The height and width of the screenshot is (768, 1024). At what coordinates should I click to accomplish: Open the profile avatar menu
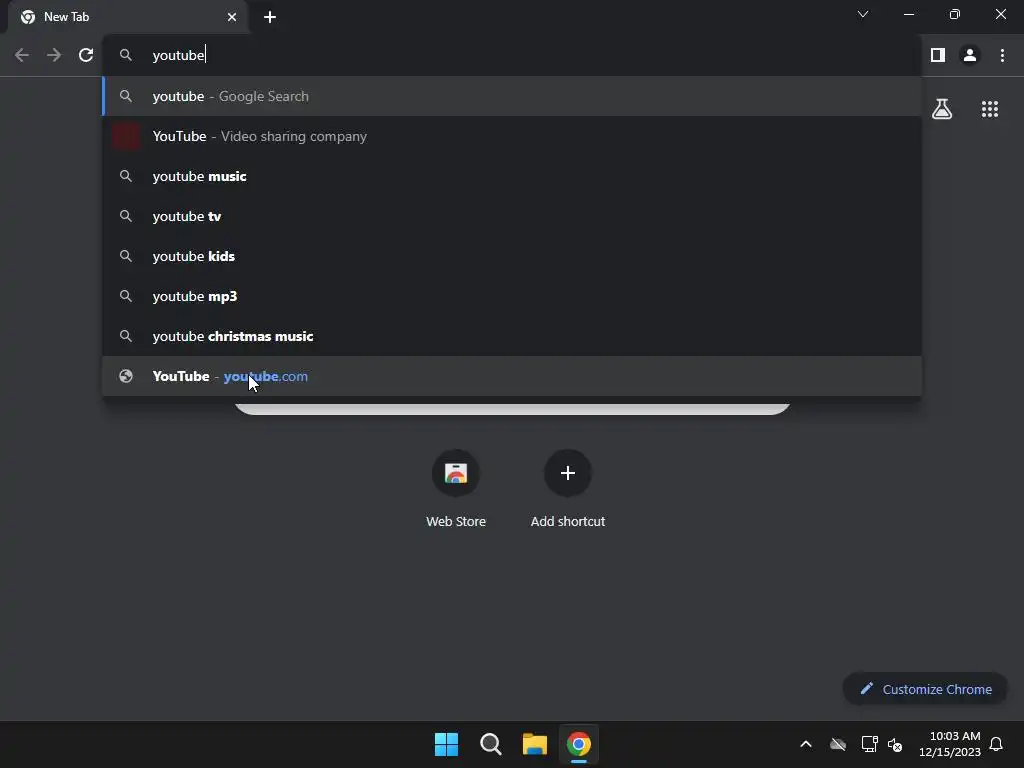[970, 56]
